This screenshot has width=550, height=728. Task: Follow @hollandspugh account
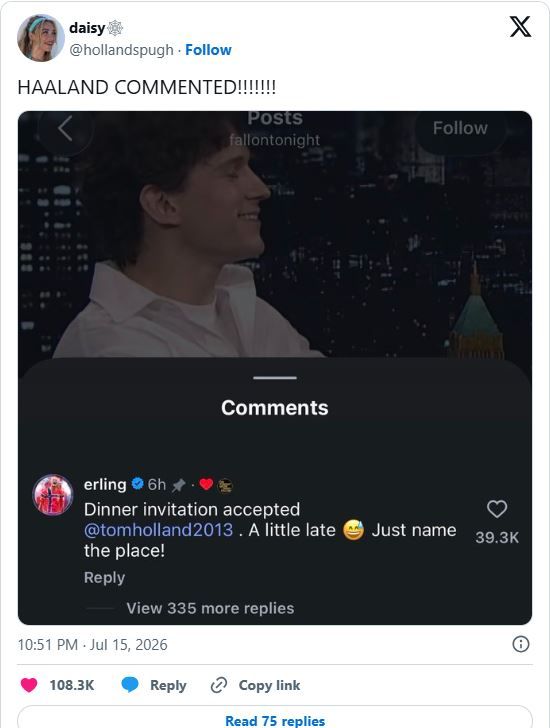tap(208, 50)
